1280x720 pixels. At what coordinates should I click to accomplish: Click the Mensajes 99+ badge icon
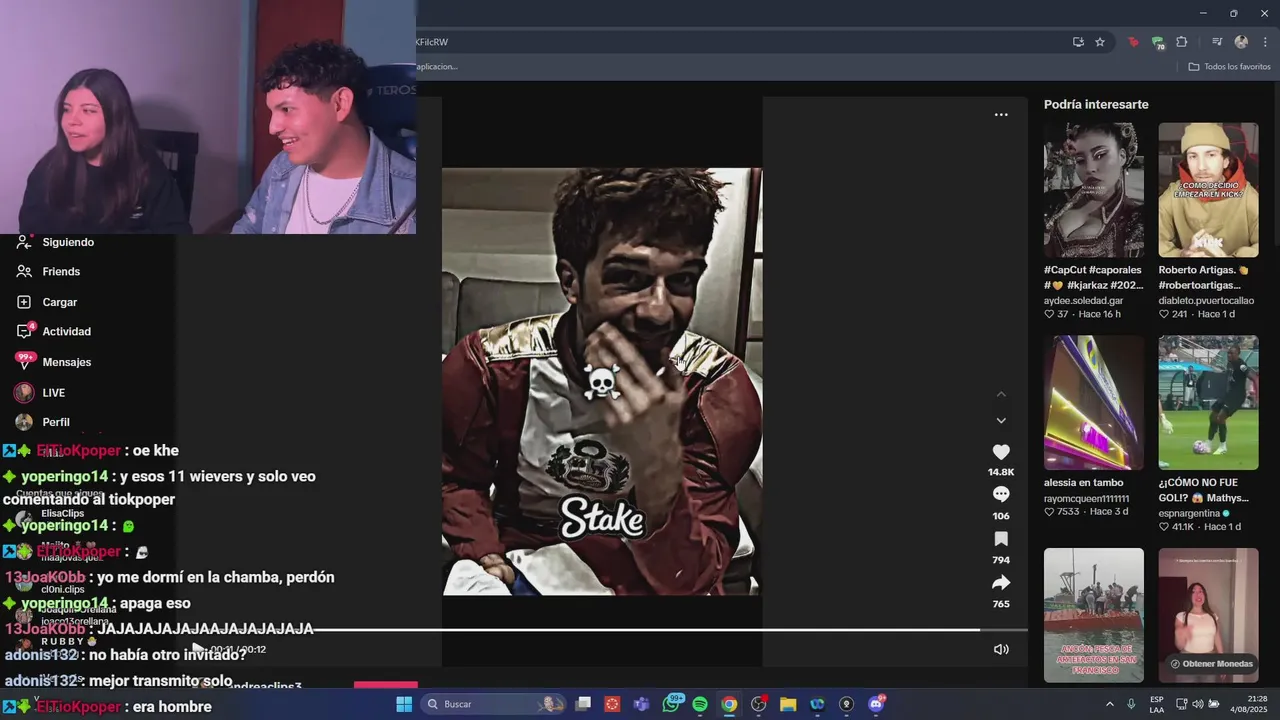pos(25,360)
